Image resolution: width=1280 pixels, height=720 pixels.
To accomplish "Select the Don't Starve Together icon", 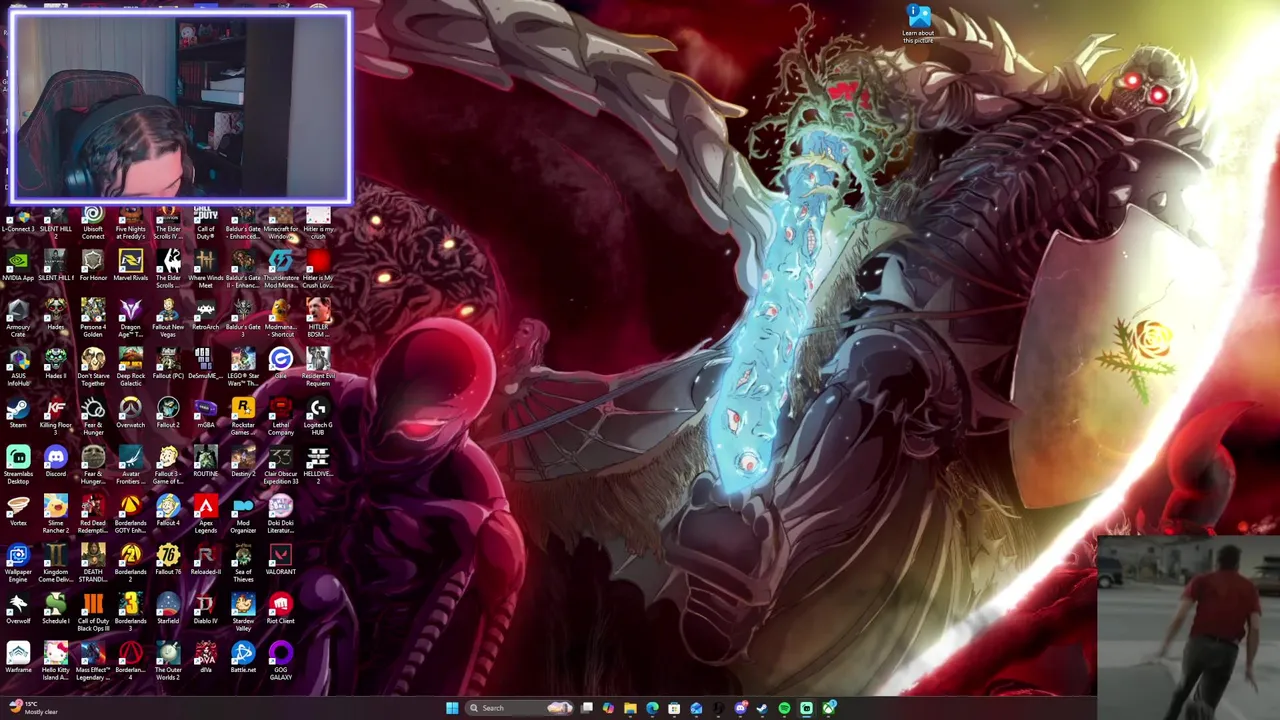I will 93,368.
